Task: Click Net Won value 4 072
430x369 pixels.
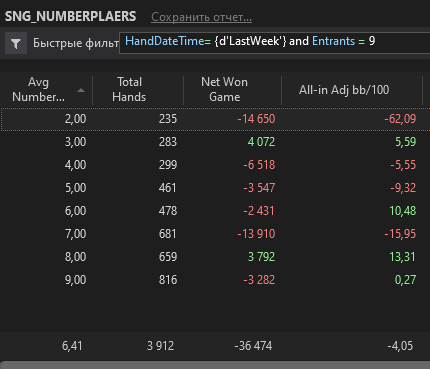Action: 261,142
